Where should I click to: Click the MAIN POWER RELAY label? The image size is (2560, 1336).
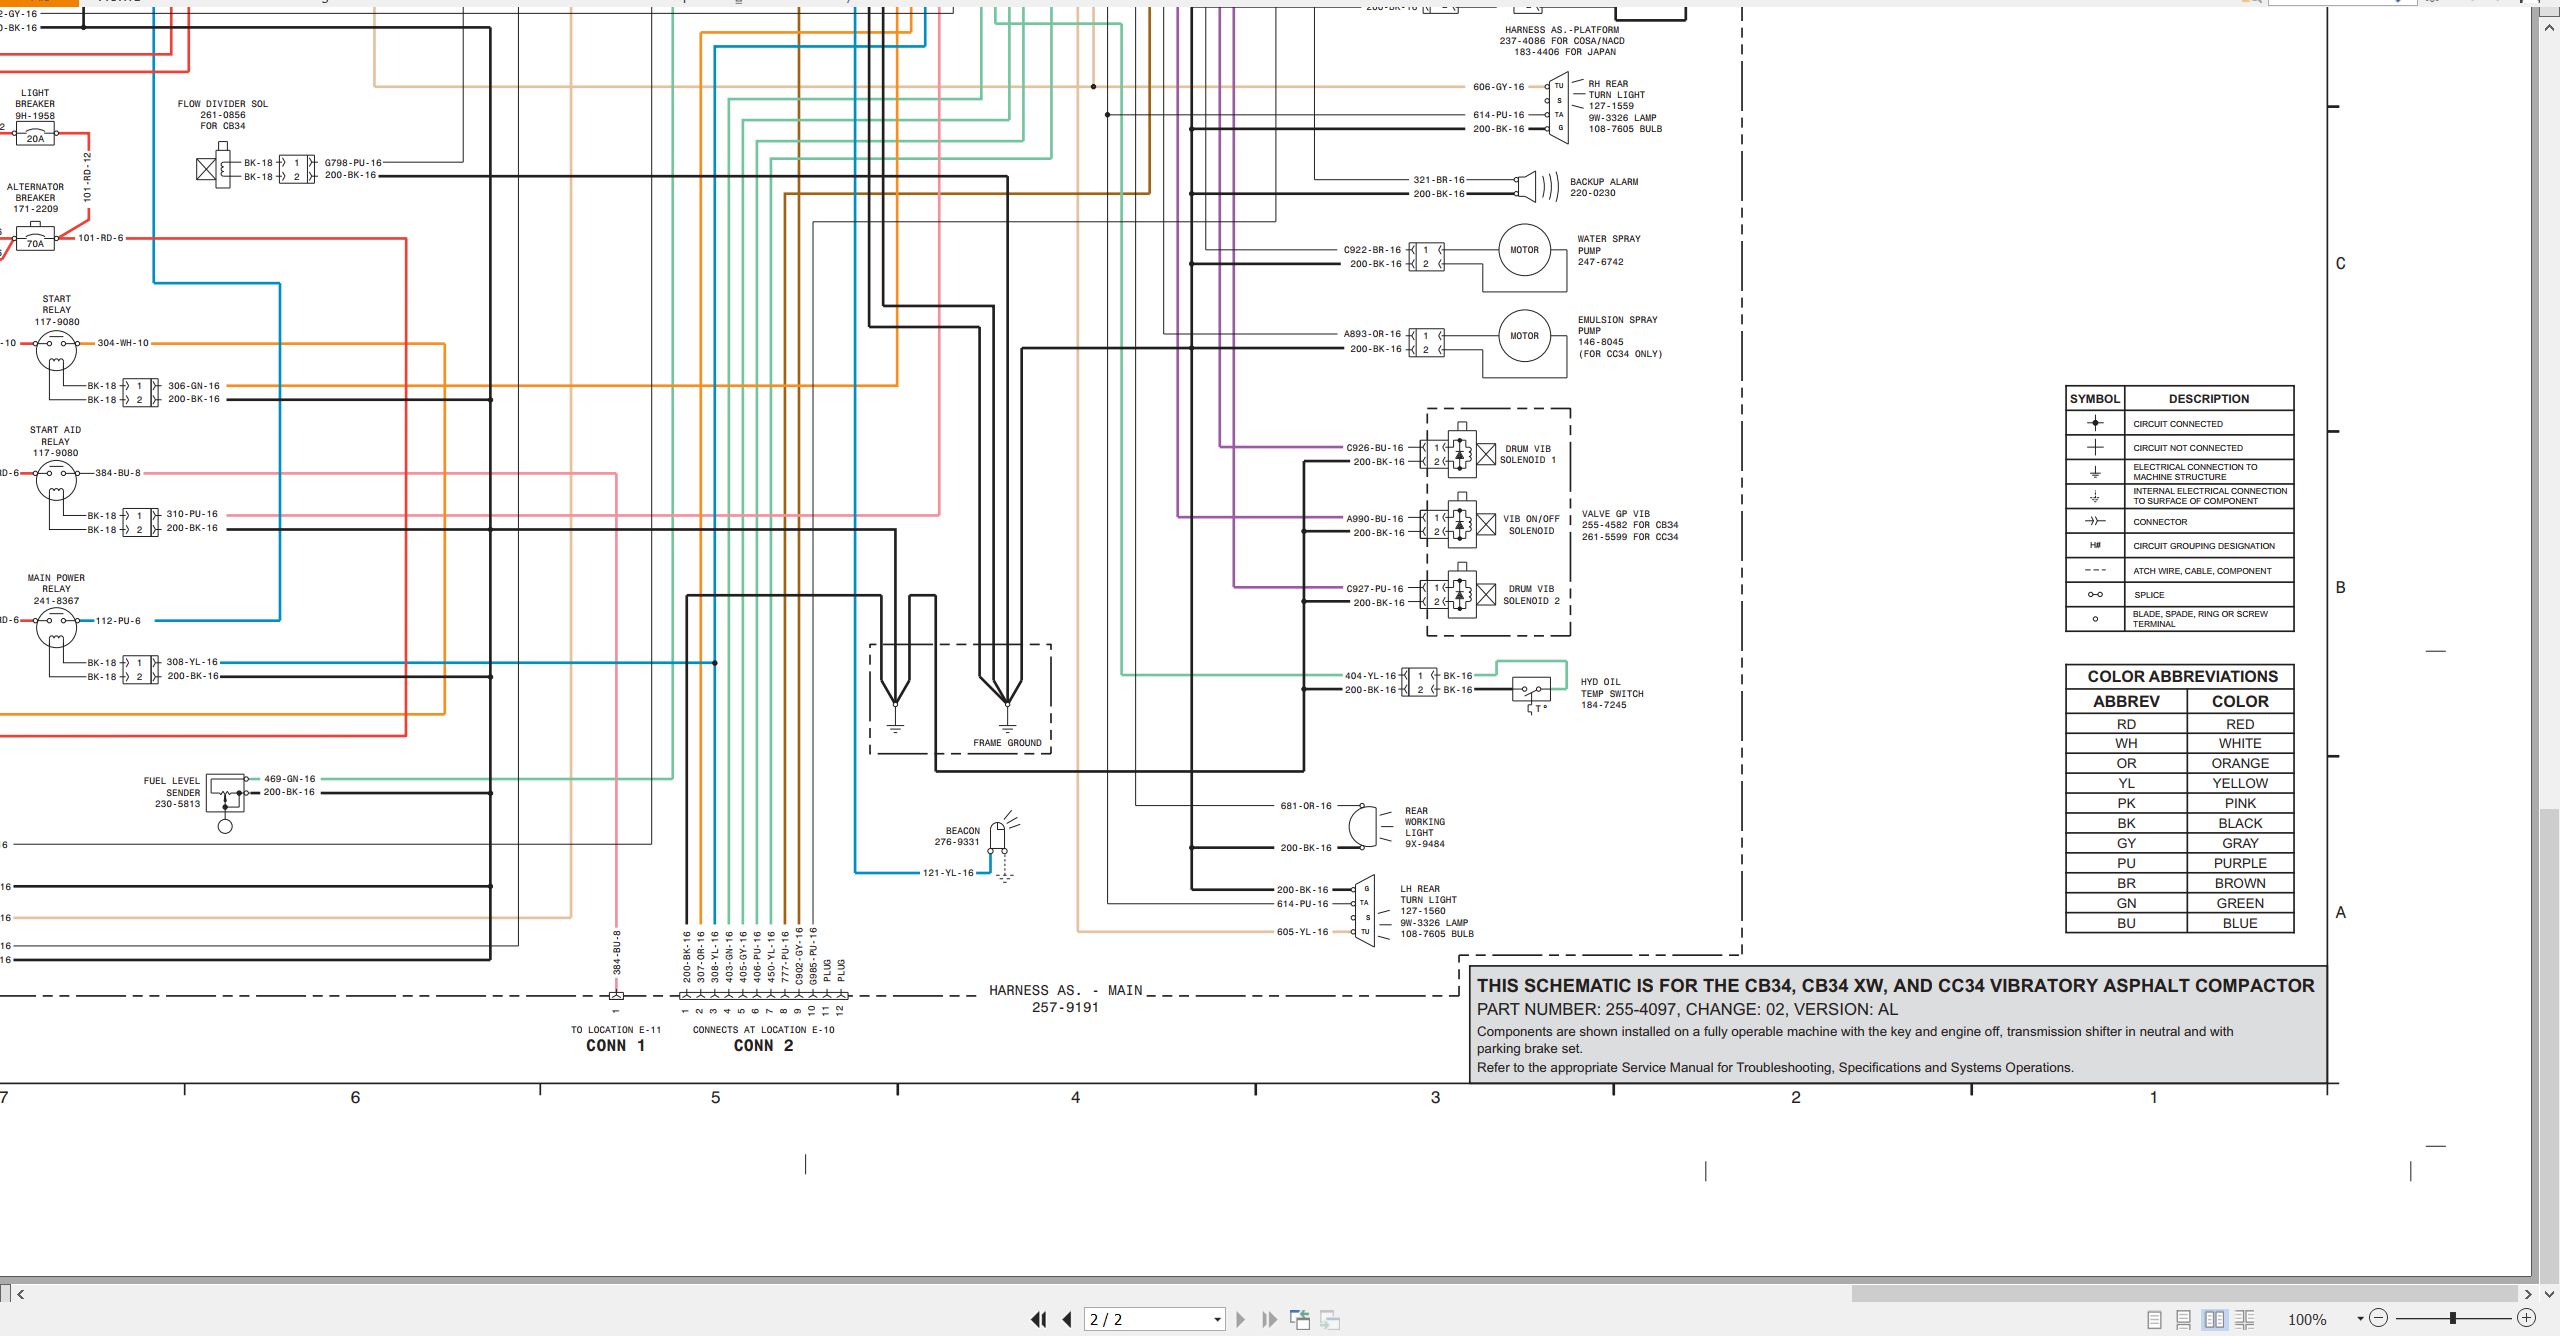56,583
